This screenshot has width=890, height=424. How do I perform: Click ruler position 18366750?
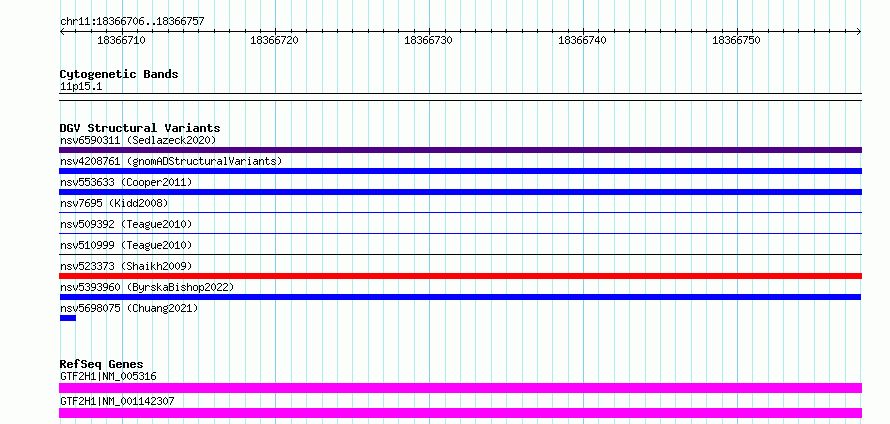coord(737,40)
